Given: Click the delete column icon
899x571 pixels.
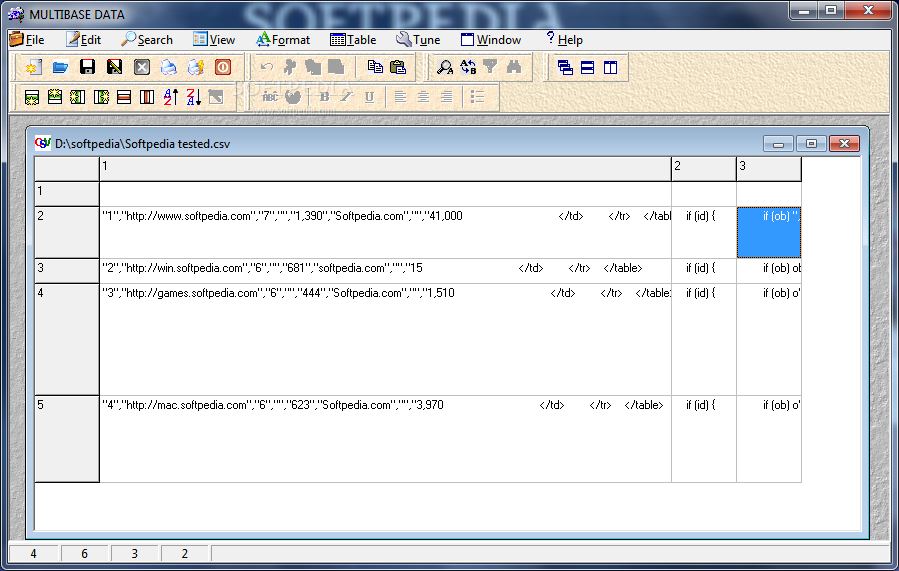Looking at the screenshot, I should (147, 97).
